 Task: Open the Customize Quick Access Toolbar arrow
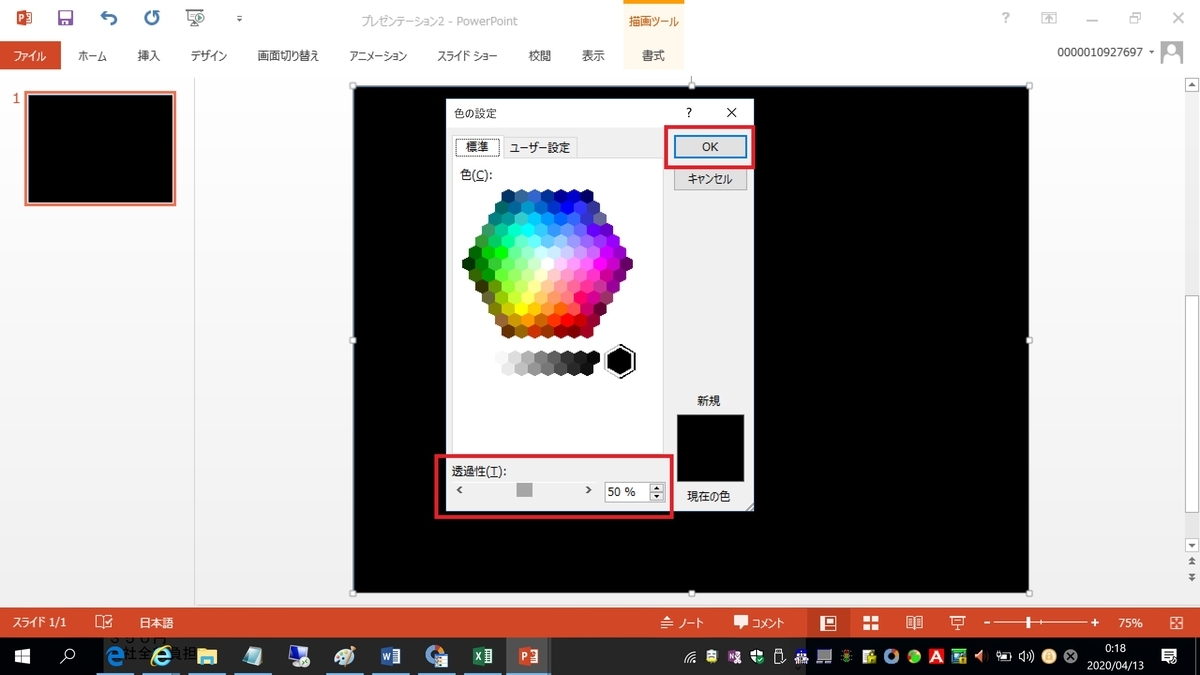[x=239, y=19]
